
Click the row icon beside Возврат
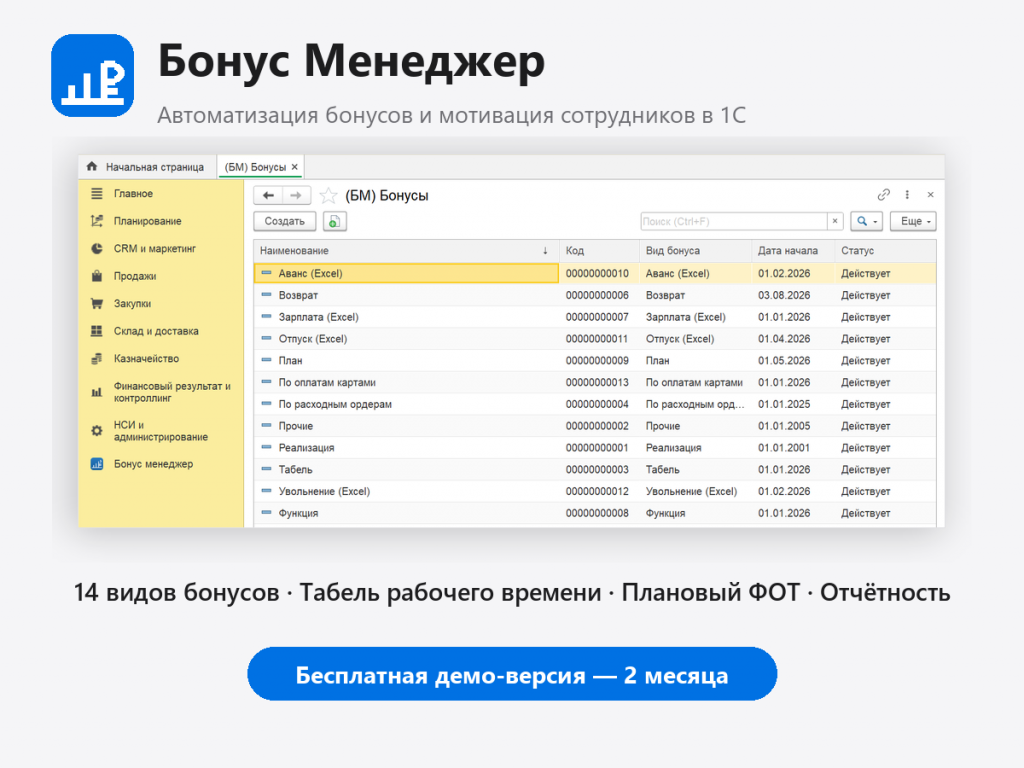click(266, 295)
